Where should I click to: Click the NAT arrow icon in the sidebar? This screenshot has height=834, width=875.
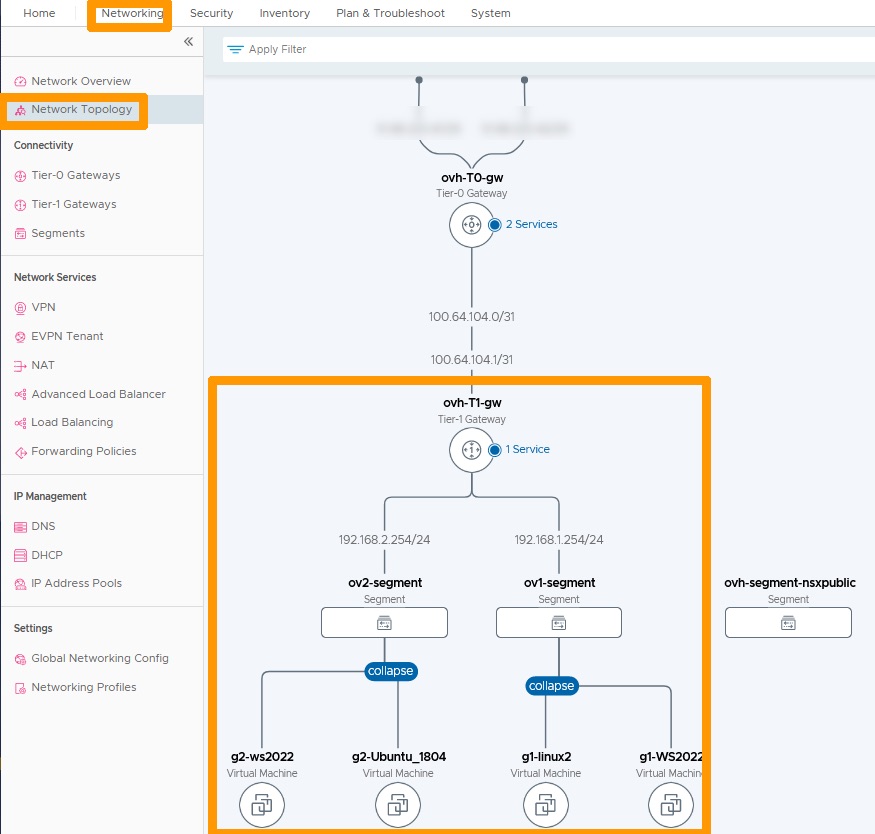coord(21,365)
